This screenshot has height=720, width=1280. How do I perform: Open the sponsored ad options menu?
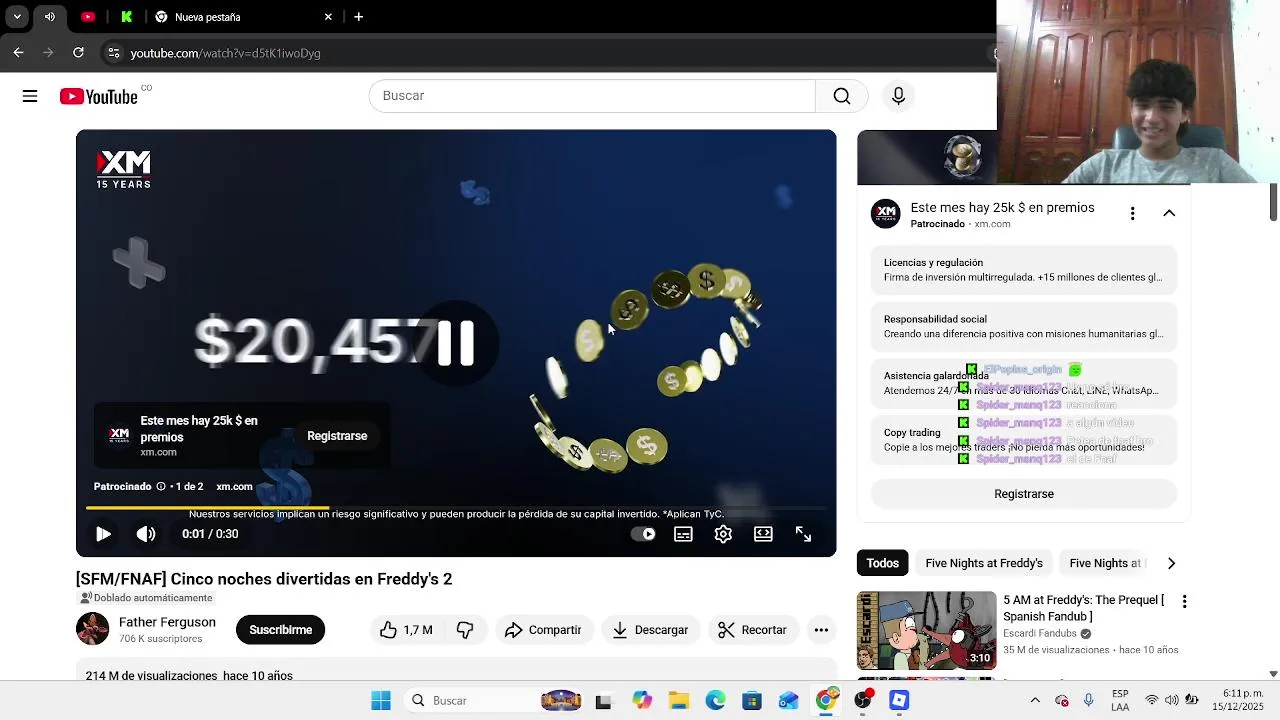click(1132, 213)
